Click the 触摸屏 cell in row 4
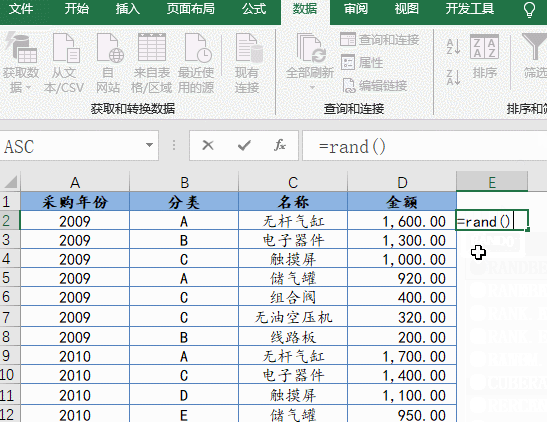 (x=293, y=259)
